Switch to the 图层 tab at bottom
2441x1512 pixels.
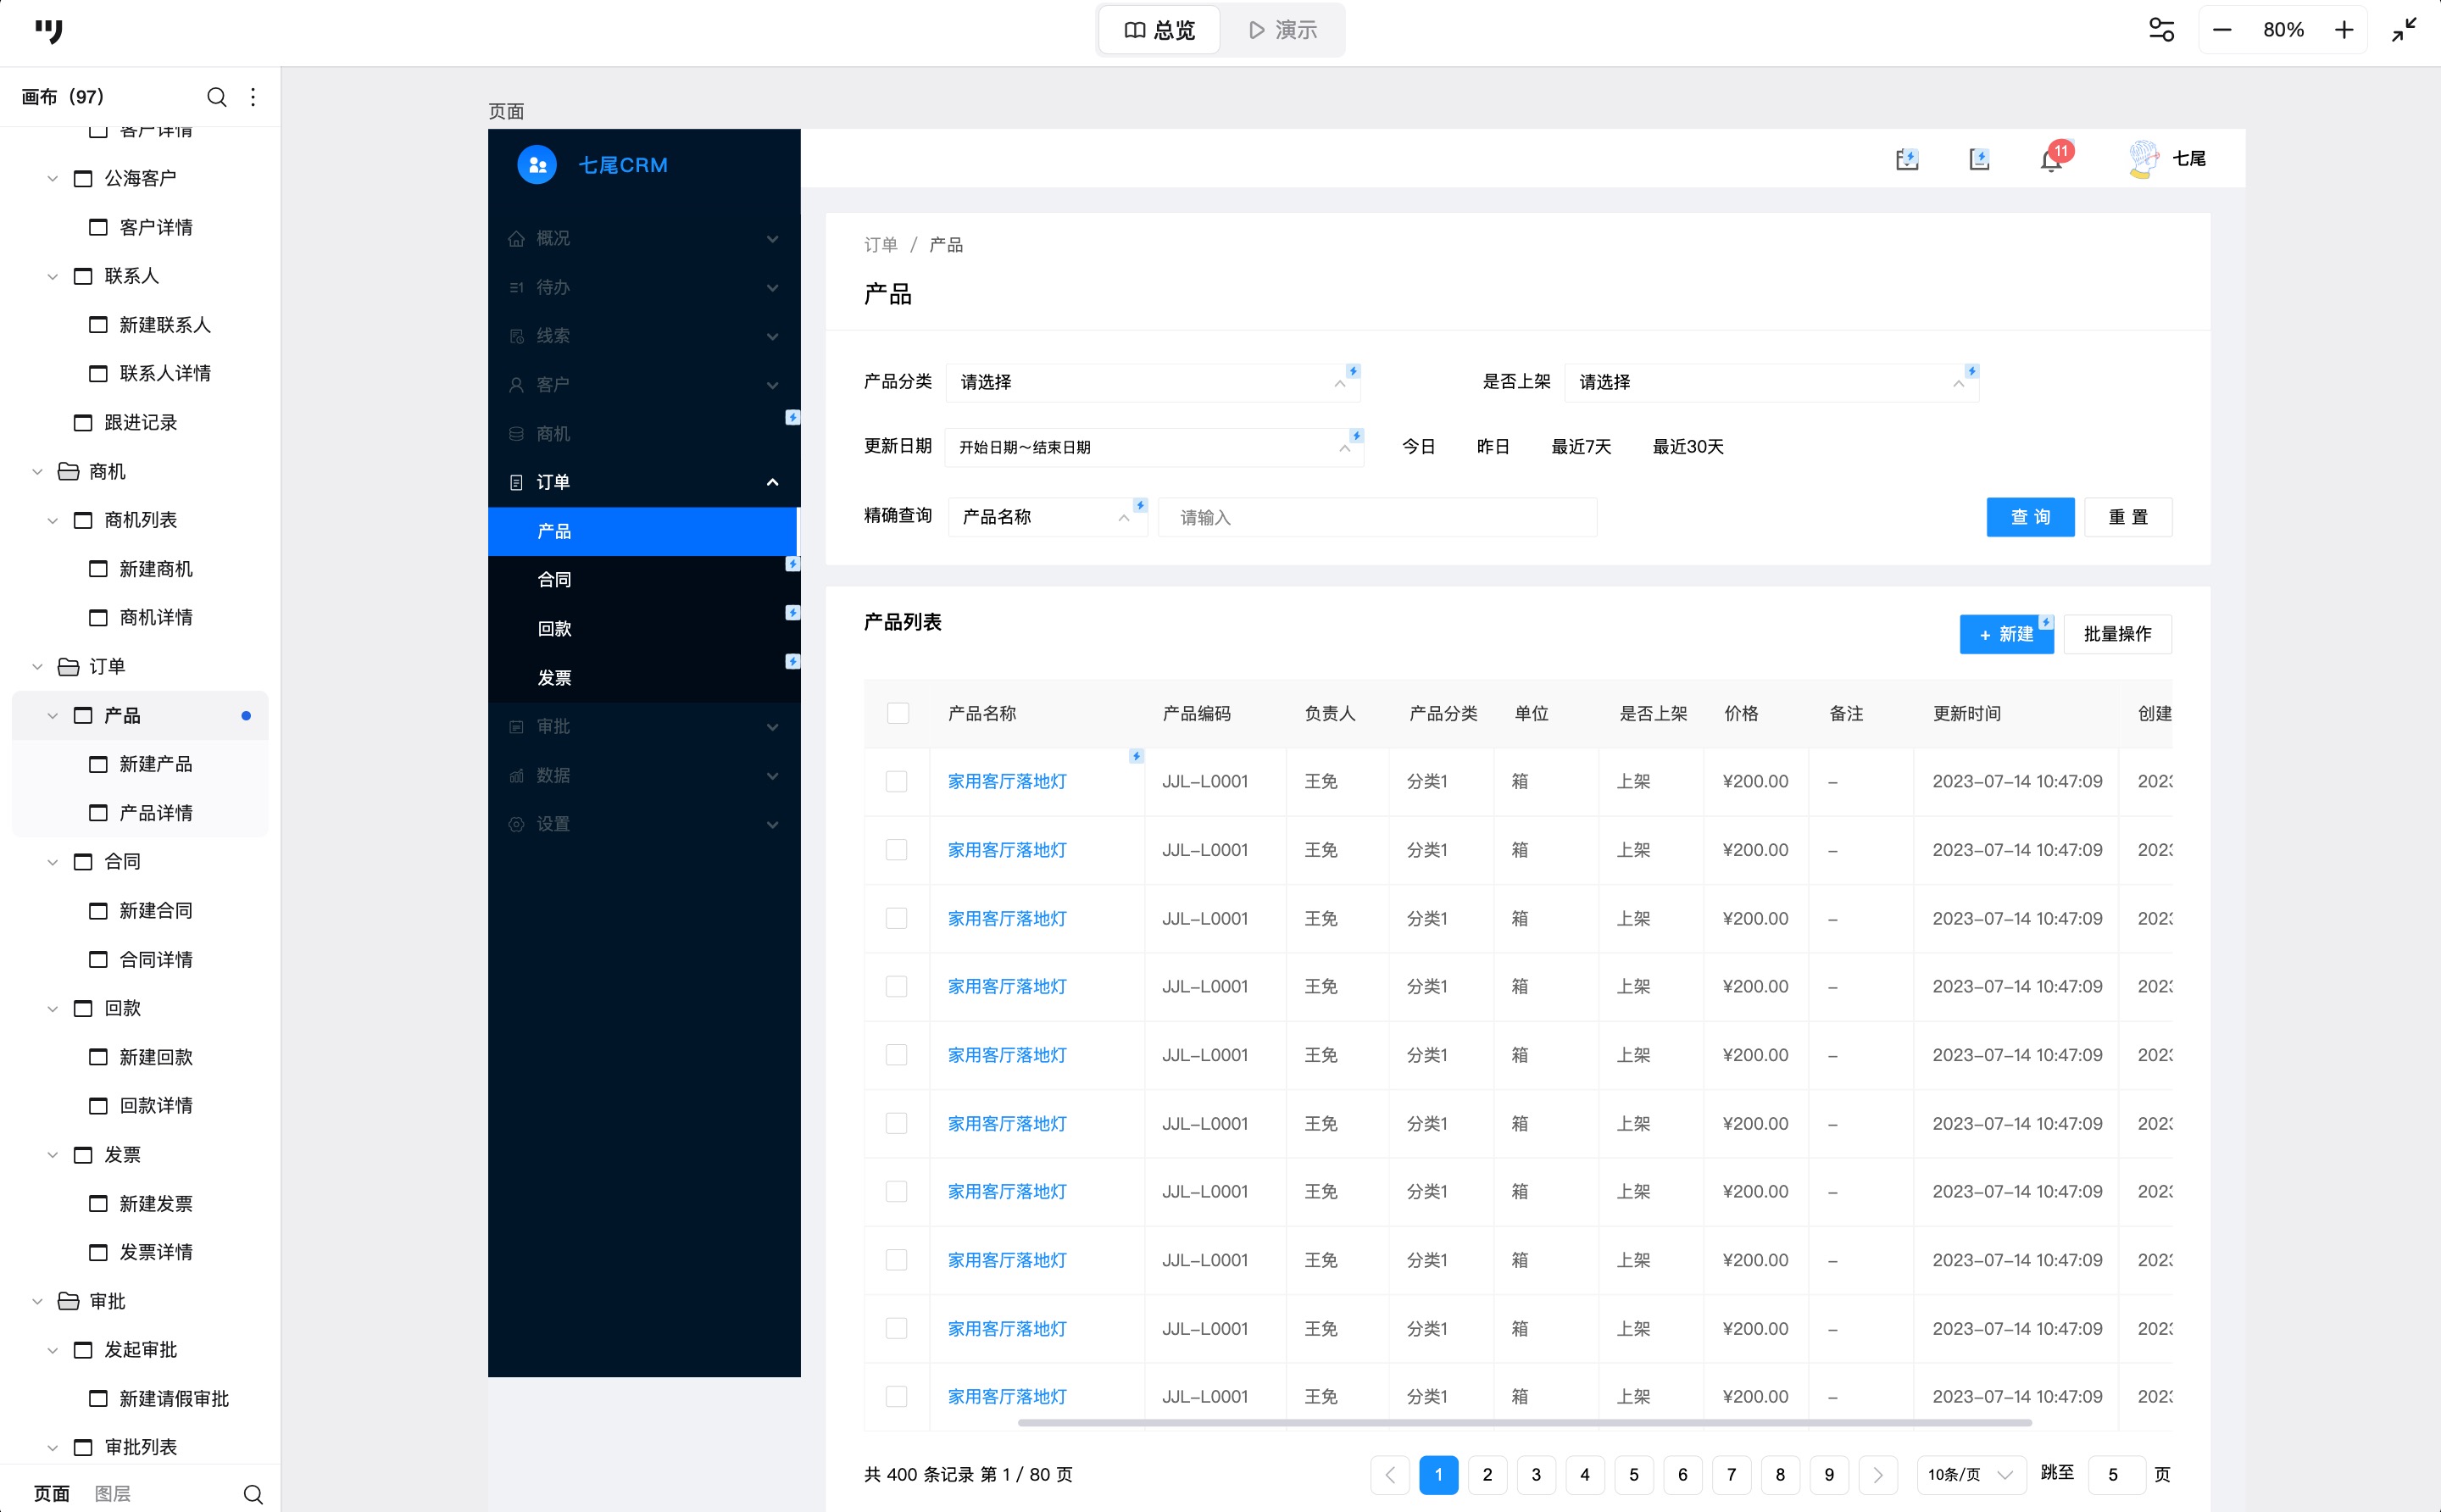click(x=112, y=1494)
